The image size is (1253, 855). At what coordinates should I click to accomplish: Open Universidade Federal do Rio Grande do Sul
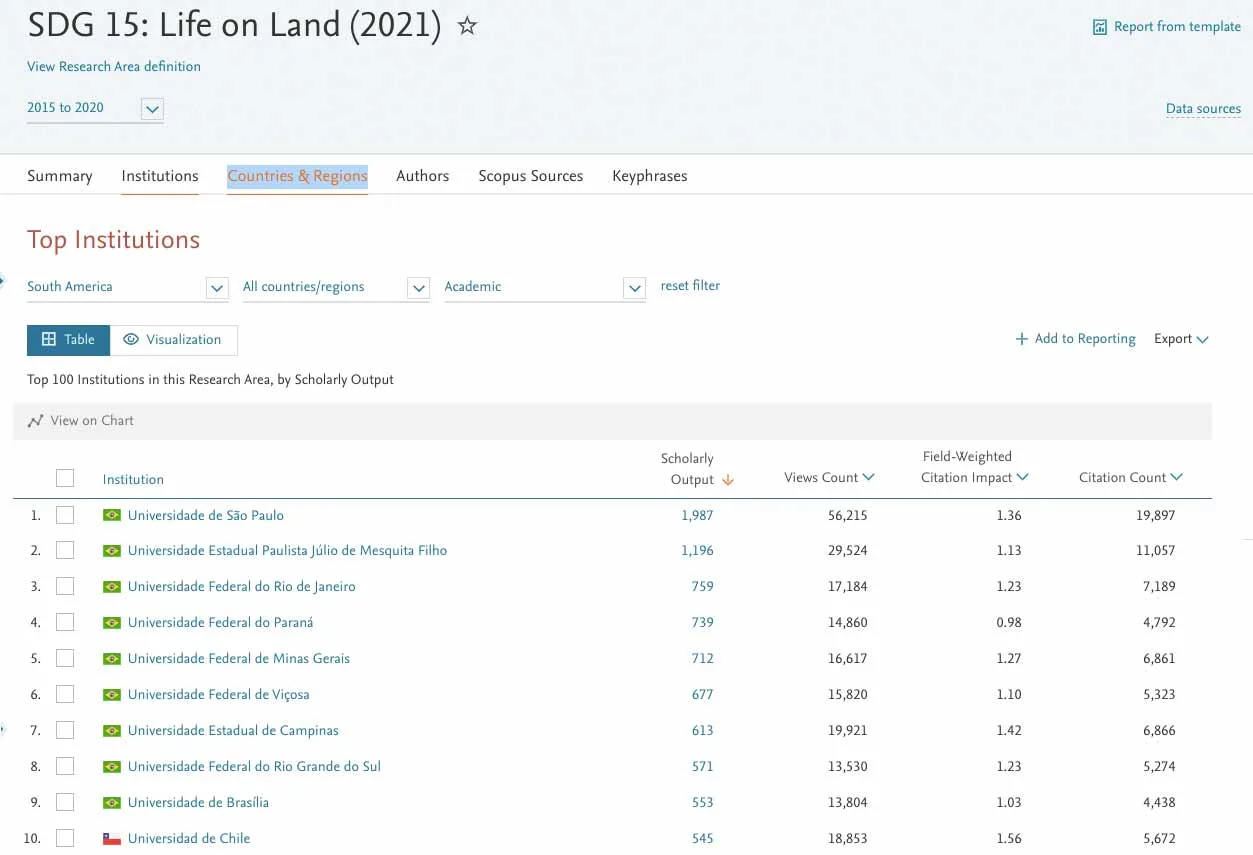pos(254,766)
